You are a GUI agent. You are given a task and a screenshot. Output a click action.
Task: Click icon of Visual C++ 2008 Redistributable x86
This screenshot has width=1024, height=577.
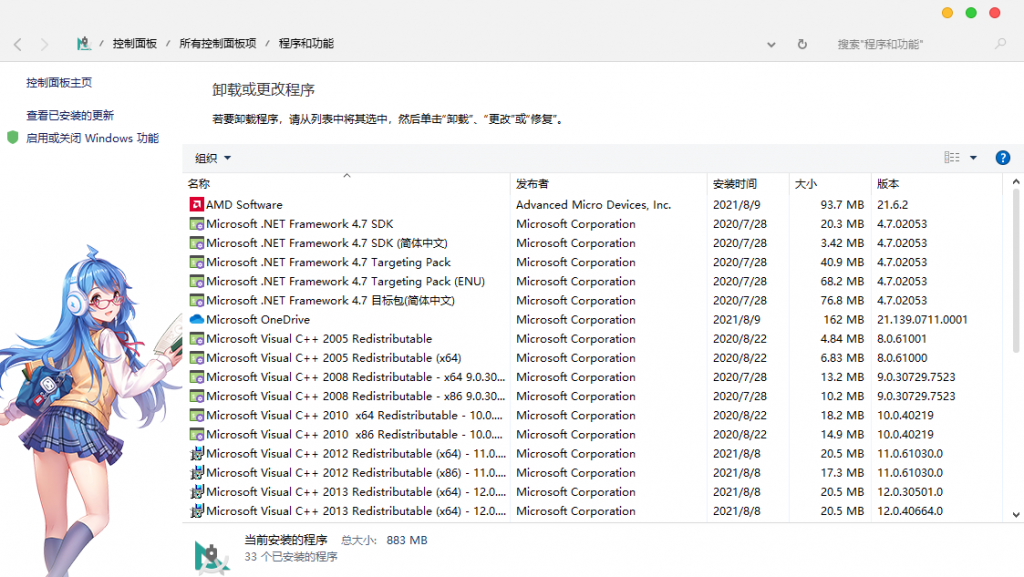tap(197, 396)
